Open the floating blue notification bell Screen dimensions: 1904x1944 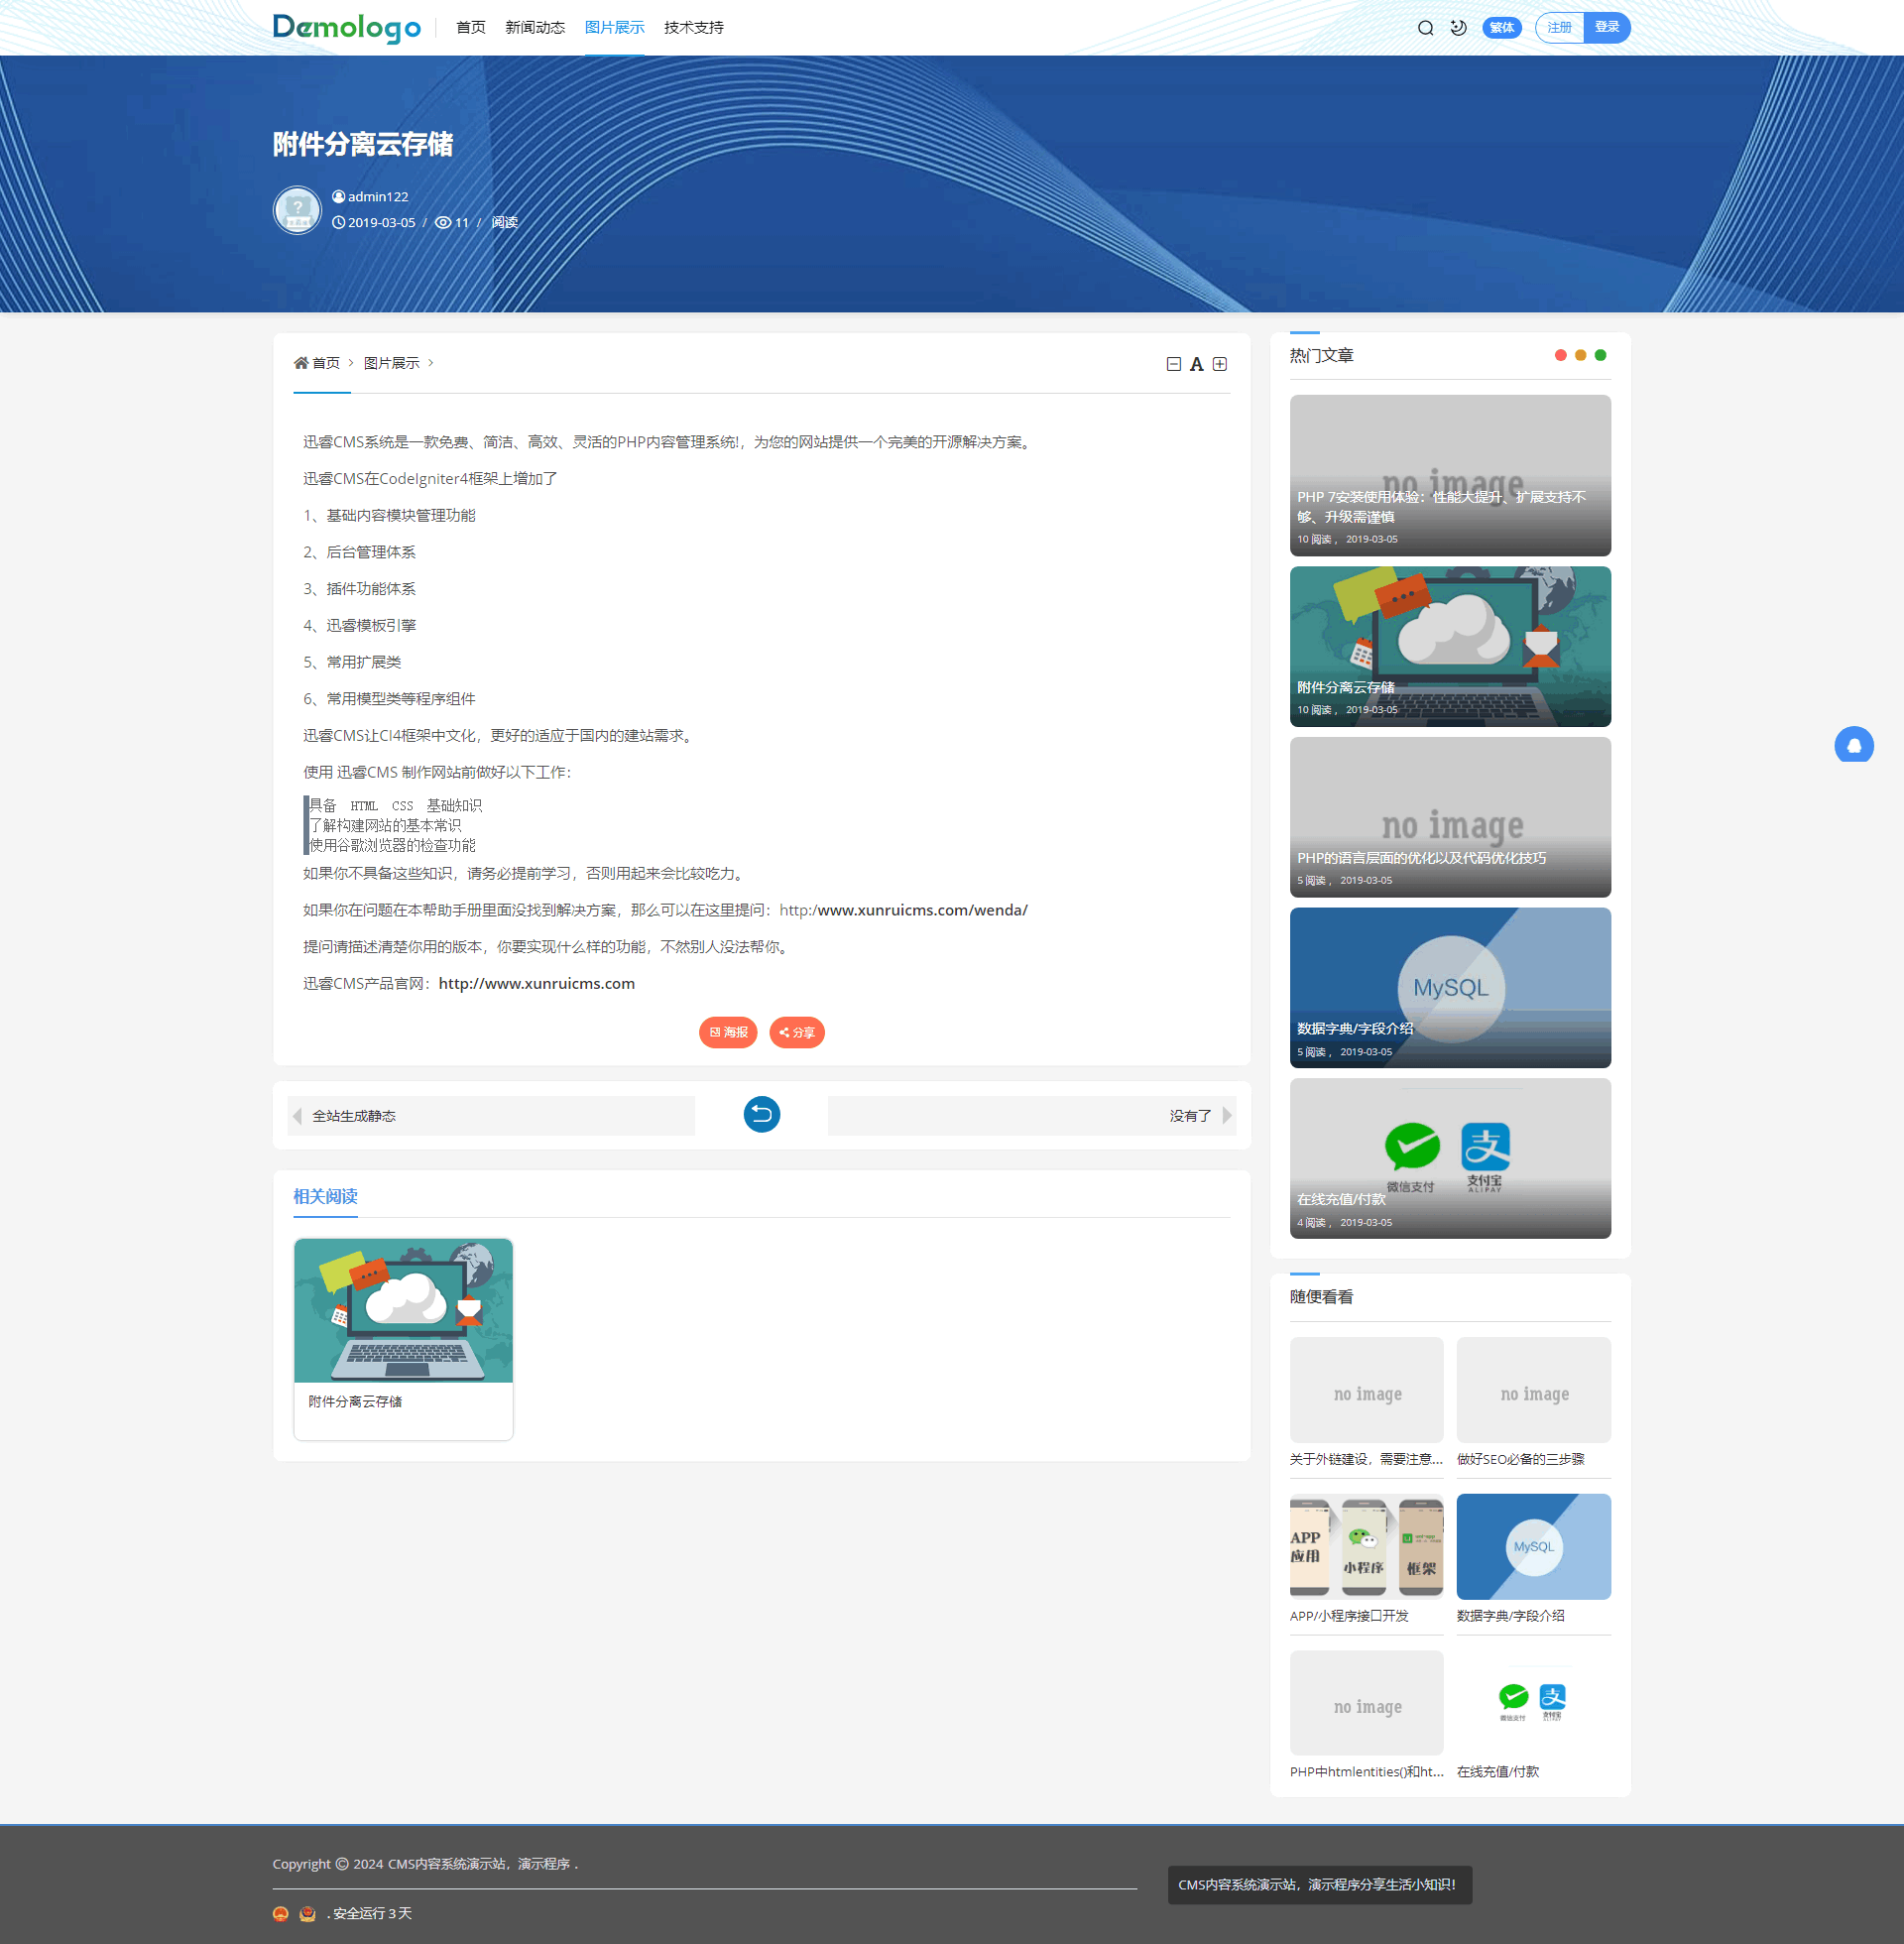tap(1853, 745)
